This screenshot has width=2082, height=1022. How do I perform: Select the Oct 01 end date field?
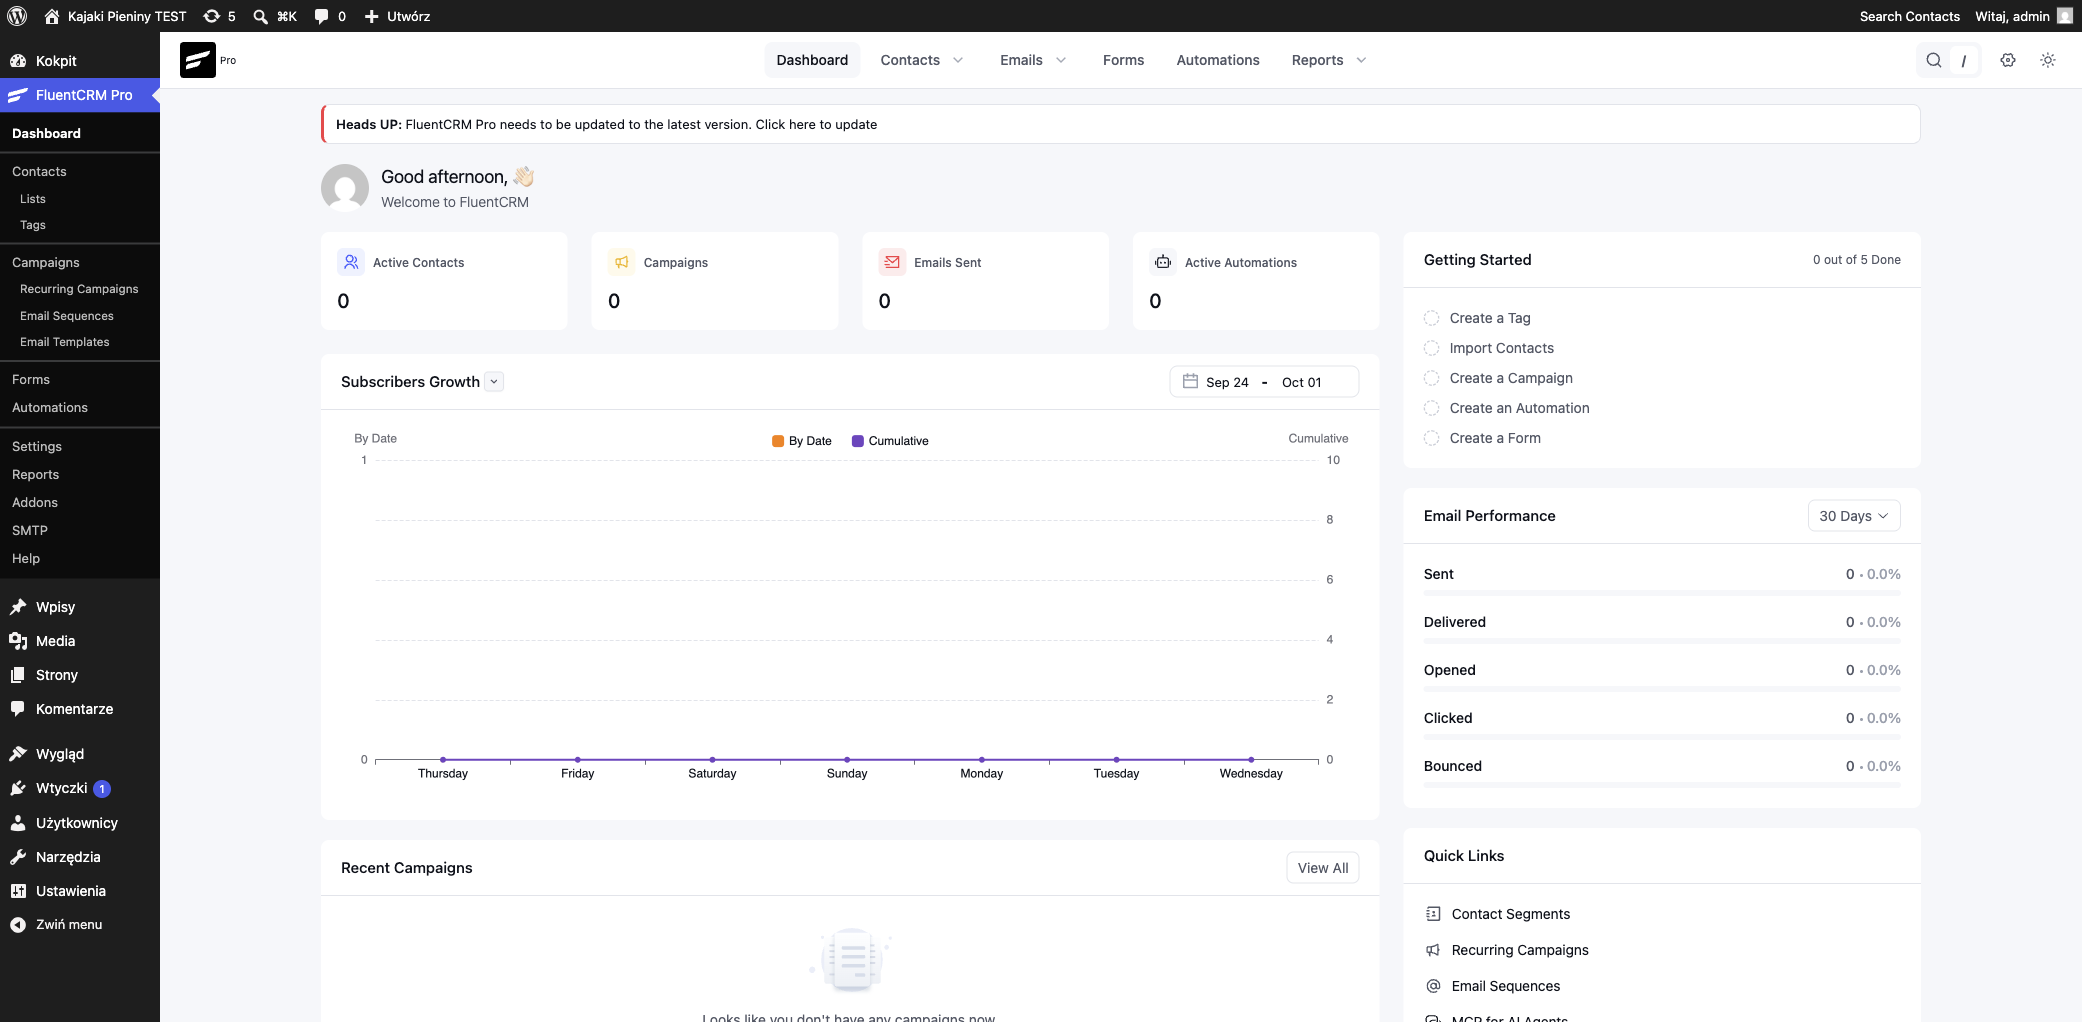(x=1302, y=382)
